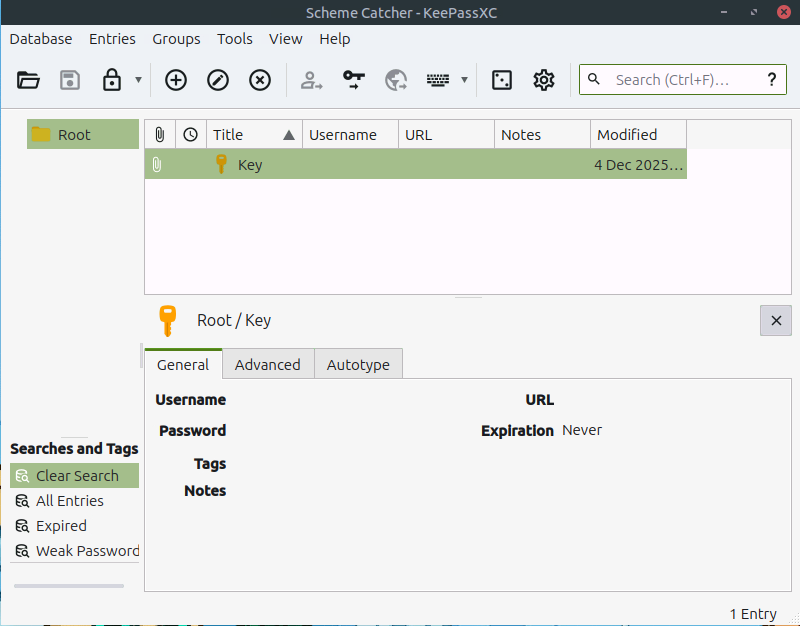The width and height of the screenshot is (800, 626).
Task: Click the Edit Entry pencil icon
Action: point(218,80)
